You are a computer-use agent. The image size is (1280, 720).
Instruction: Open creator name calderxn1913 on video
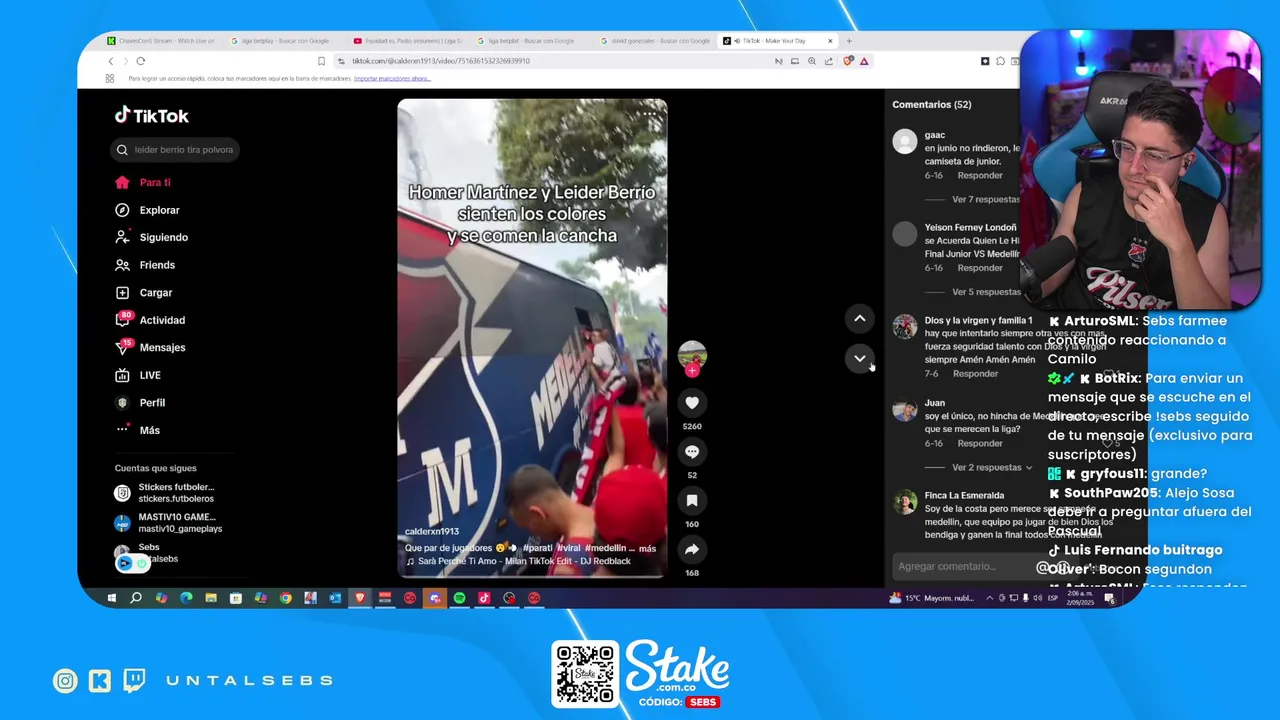click(432, 532)
